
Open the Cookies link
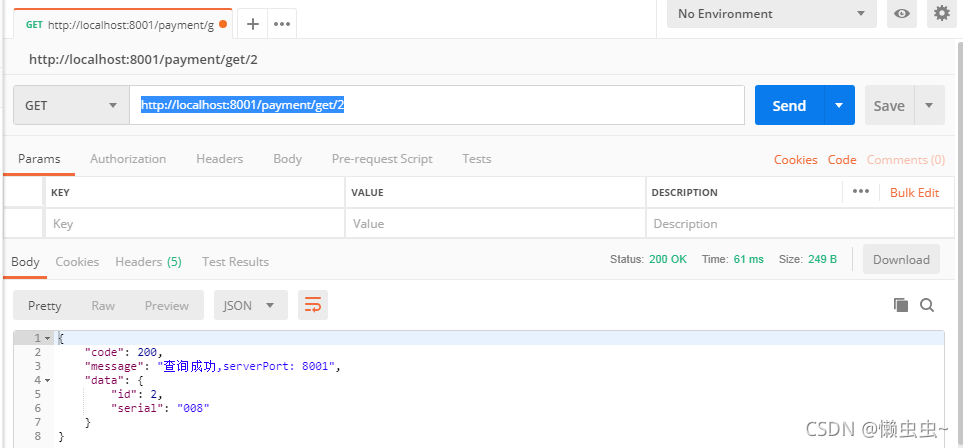point(795,160)
